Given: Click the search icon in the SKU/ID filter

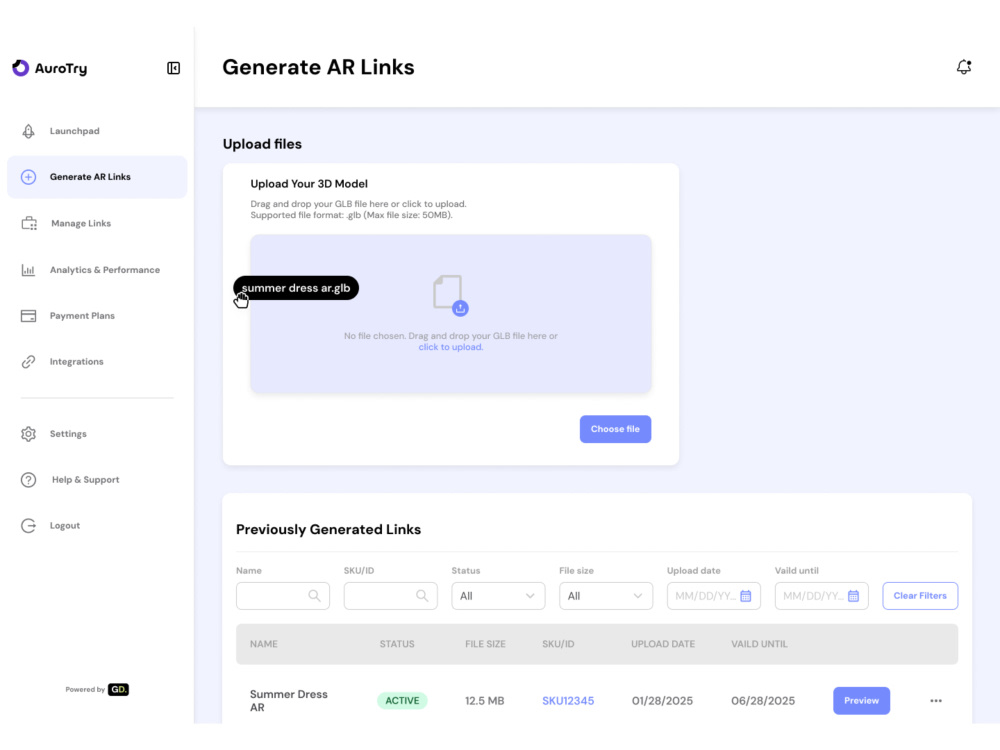Looking at the screenshot, I should (422, 596).
